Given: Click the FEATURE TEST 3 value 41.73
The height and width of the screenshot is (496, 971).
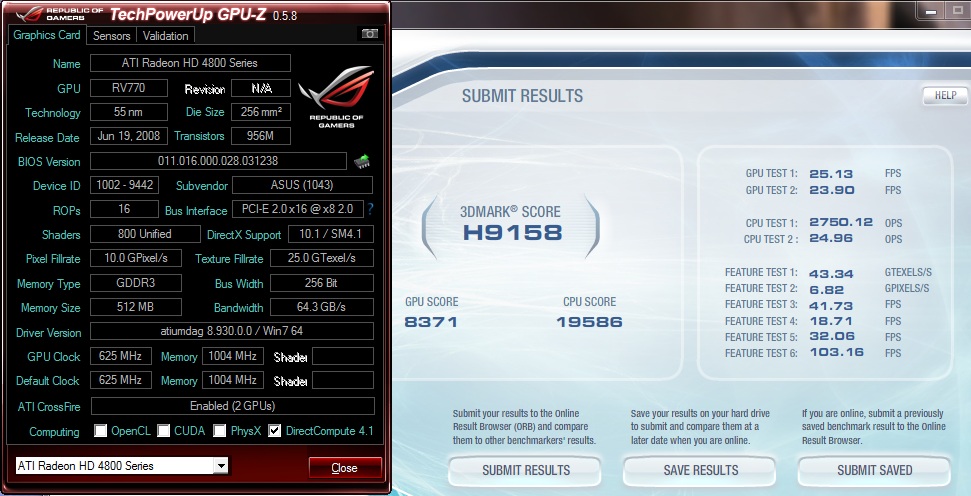Looking at the screenshot, I should point(831,305).
